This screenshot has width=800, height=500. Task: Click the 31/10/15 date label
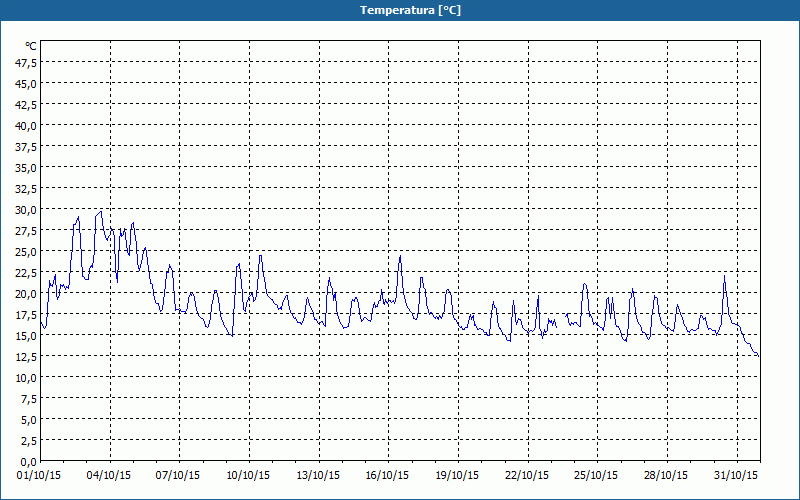(736, 476)
